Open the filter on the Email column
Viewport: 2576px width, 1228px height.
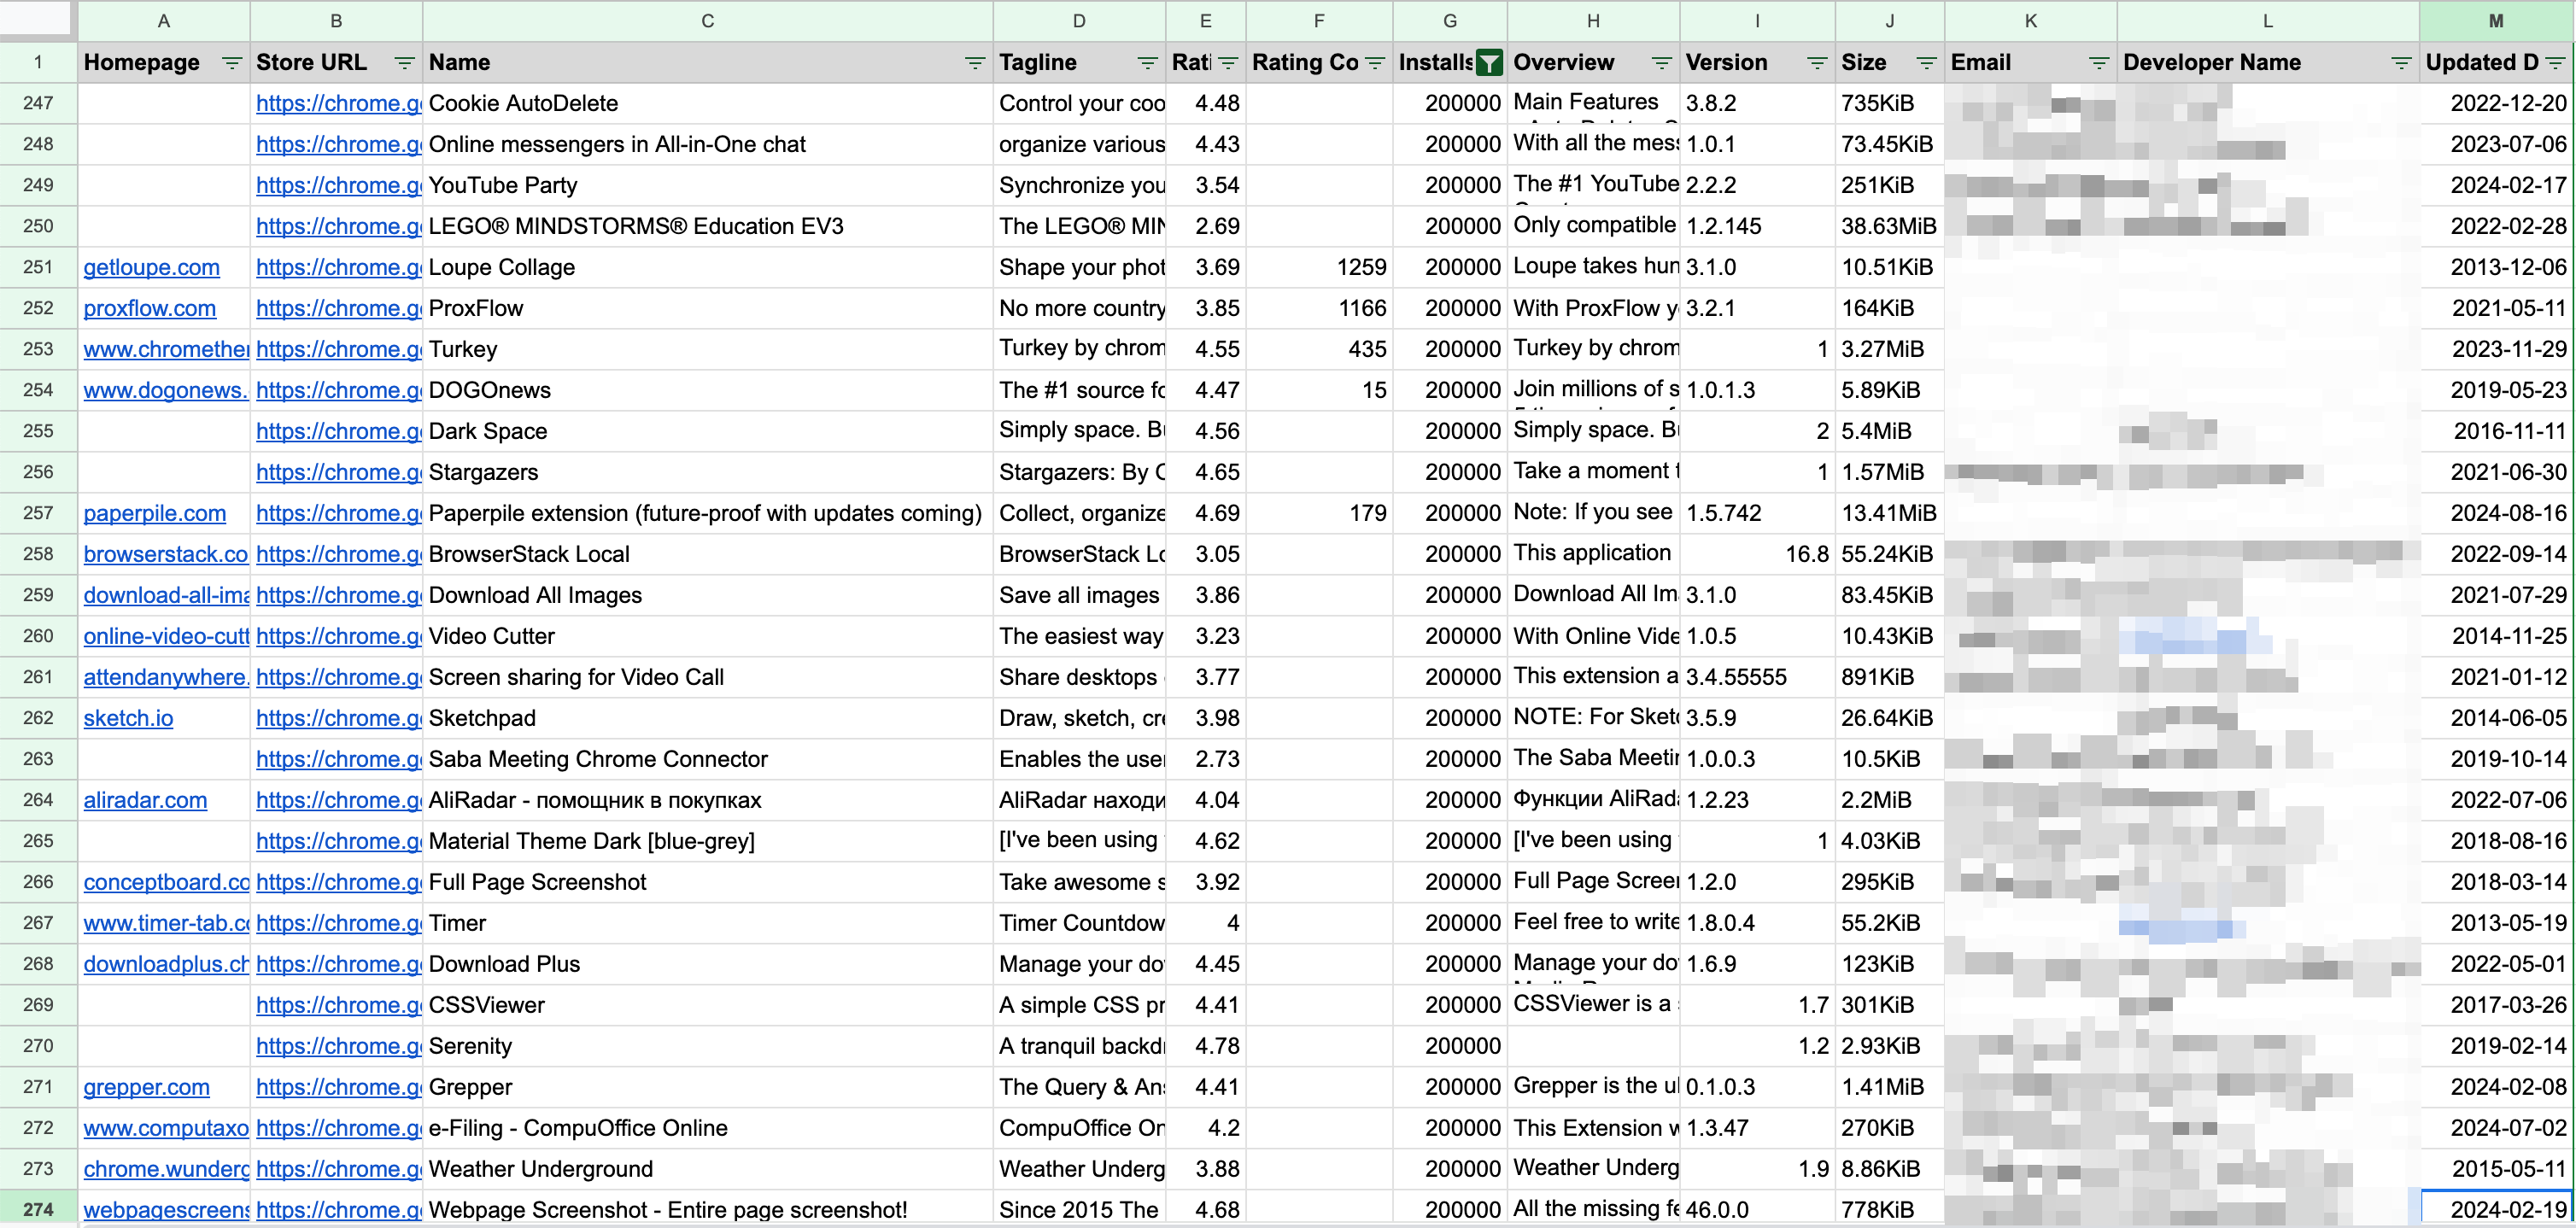tap(2099, 63)
